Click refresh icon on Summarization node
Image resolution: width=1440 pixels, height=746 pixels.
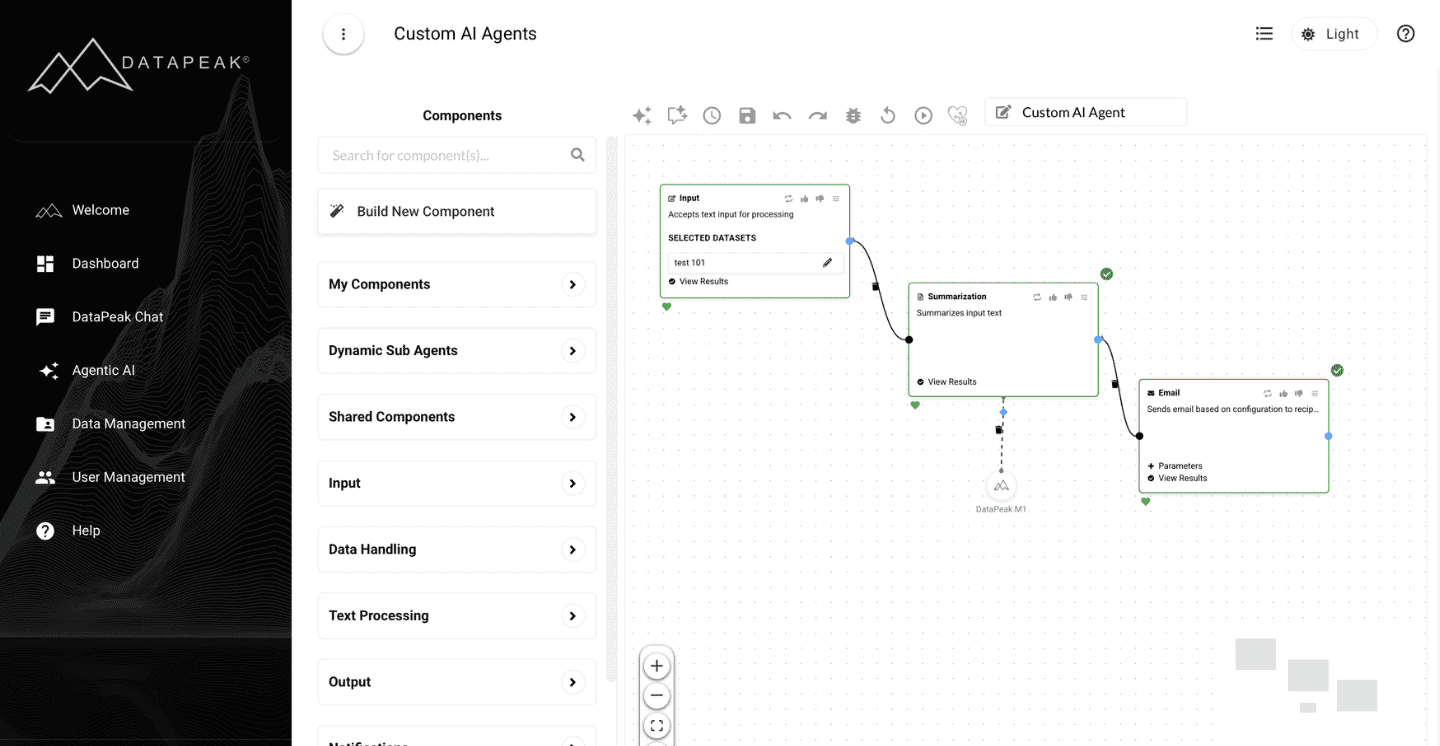coord(1037,297)
